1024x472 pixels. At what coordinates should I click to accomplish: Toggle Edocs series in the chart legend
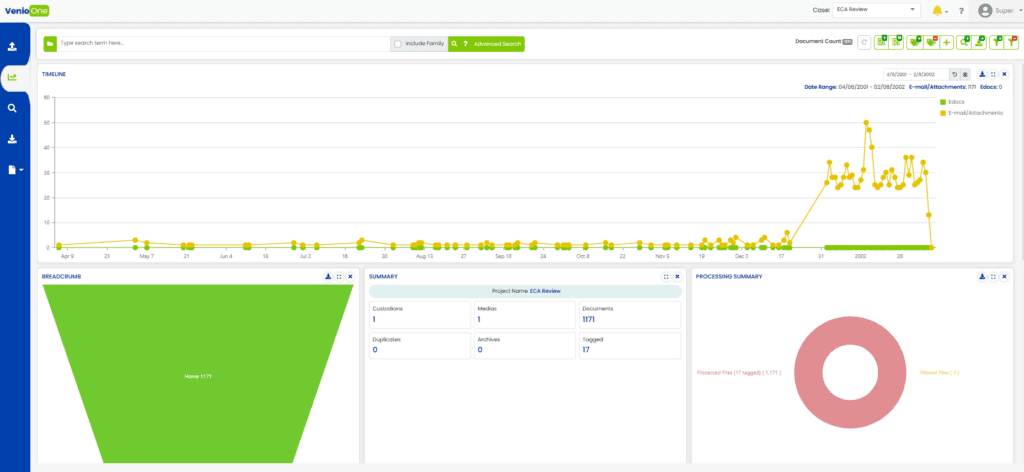click(958, 102)
